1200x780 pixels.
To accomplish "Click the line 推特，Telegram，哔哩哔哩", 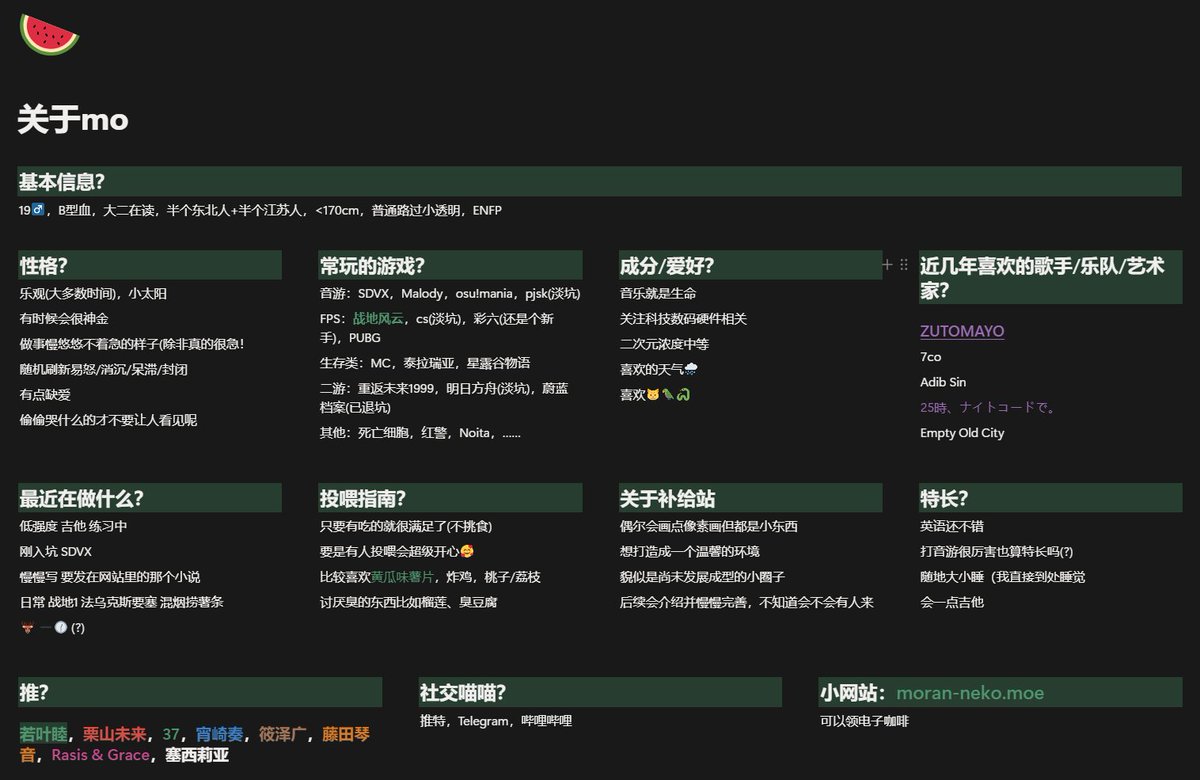I will [x=496, y=721].
